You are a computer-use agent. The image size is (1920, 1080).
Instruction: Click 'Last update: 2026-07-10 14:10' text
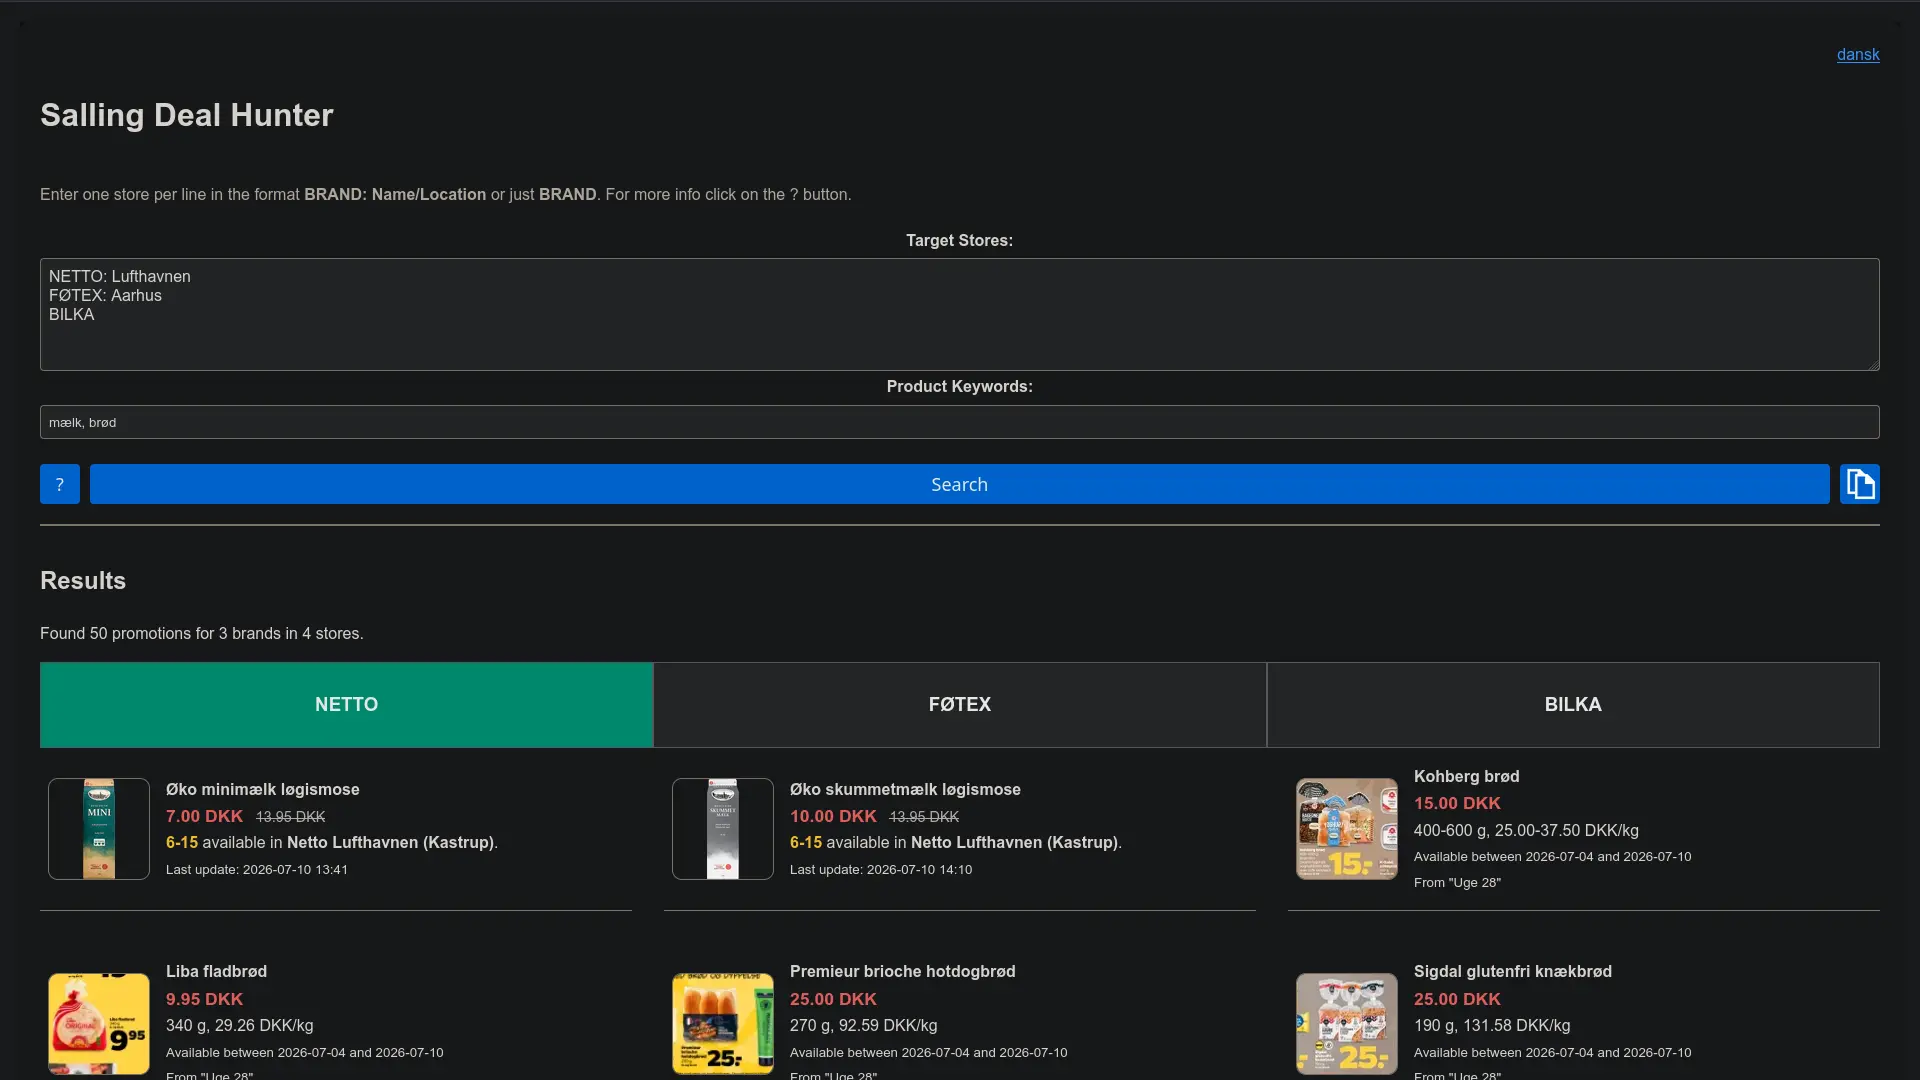[x=881, y=870]
